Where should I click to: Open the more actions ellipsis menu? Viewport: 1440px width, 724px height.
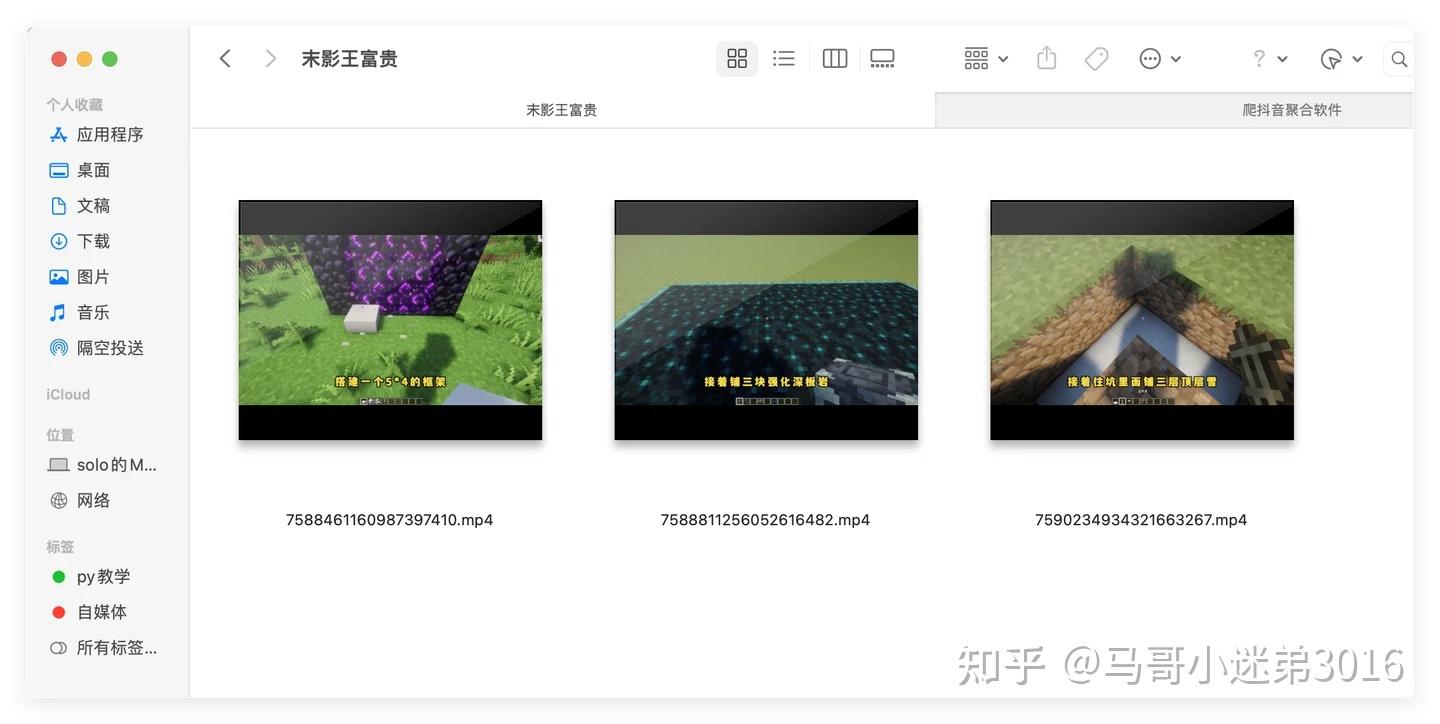point(1160,59)
